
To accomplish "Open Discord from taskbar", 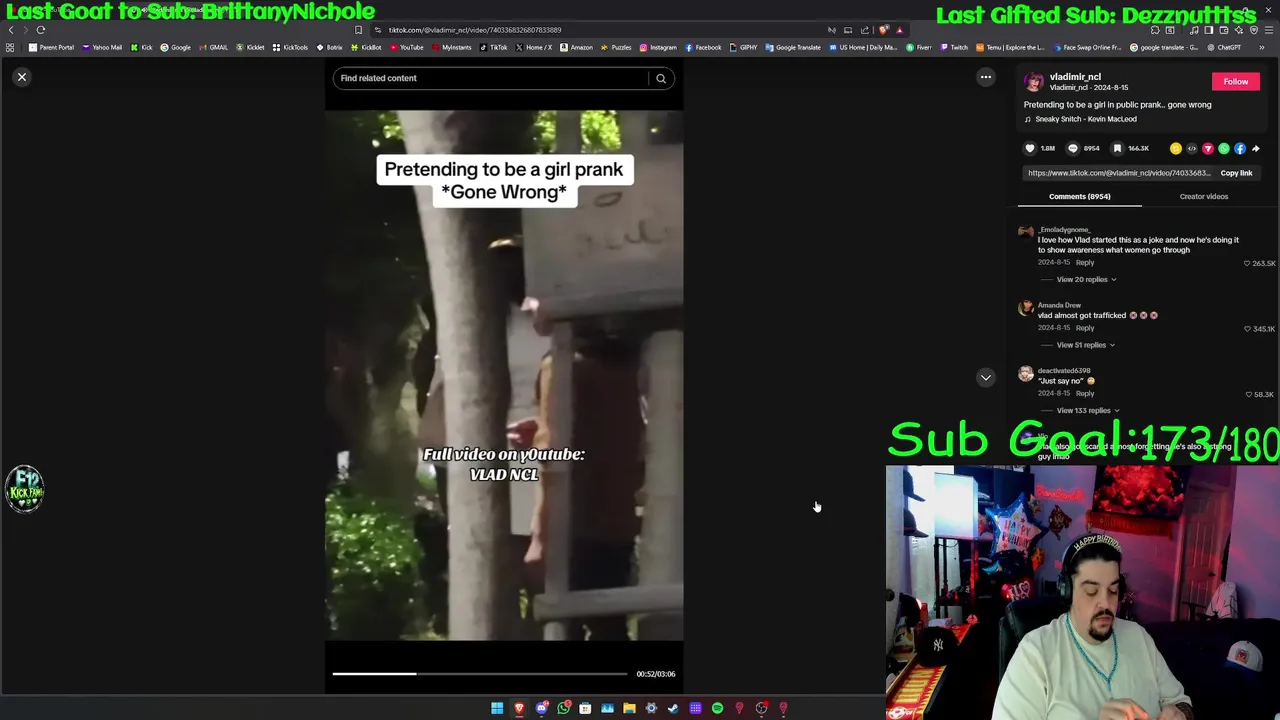I will click(x=541, y=708).
